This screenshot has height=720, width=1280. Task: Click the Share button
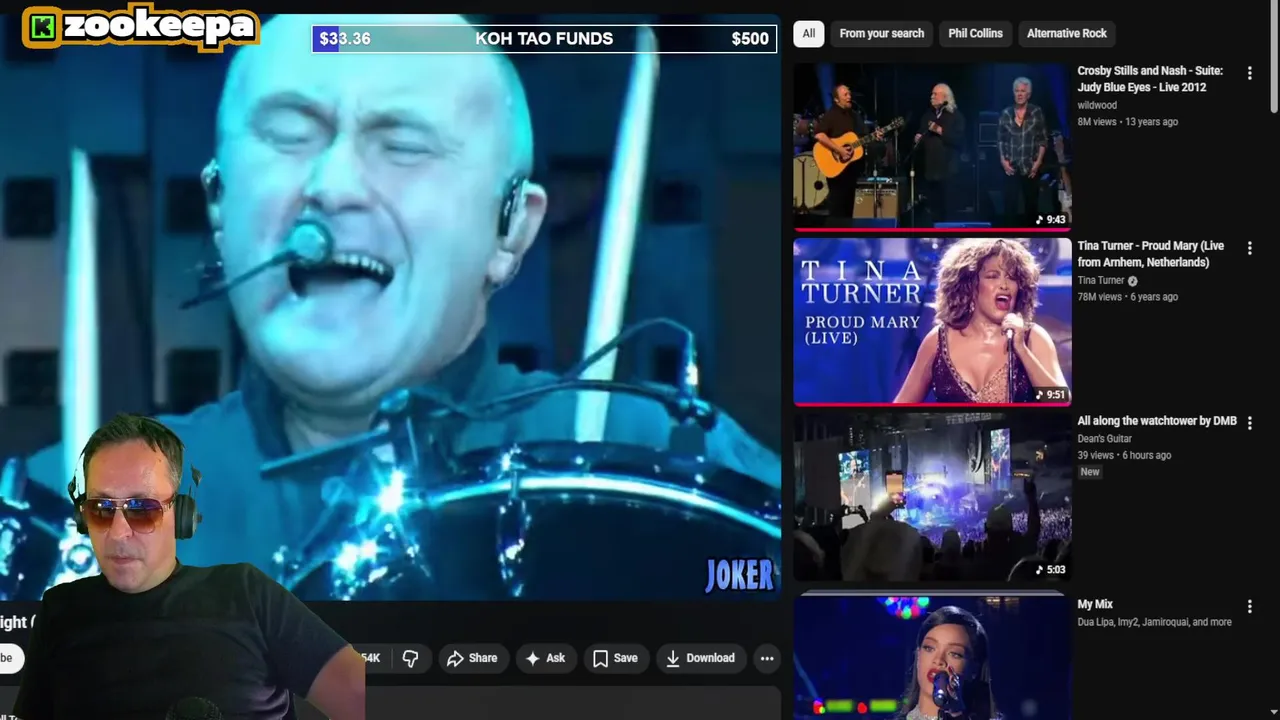[x=472, y=658]
